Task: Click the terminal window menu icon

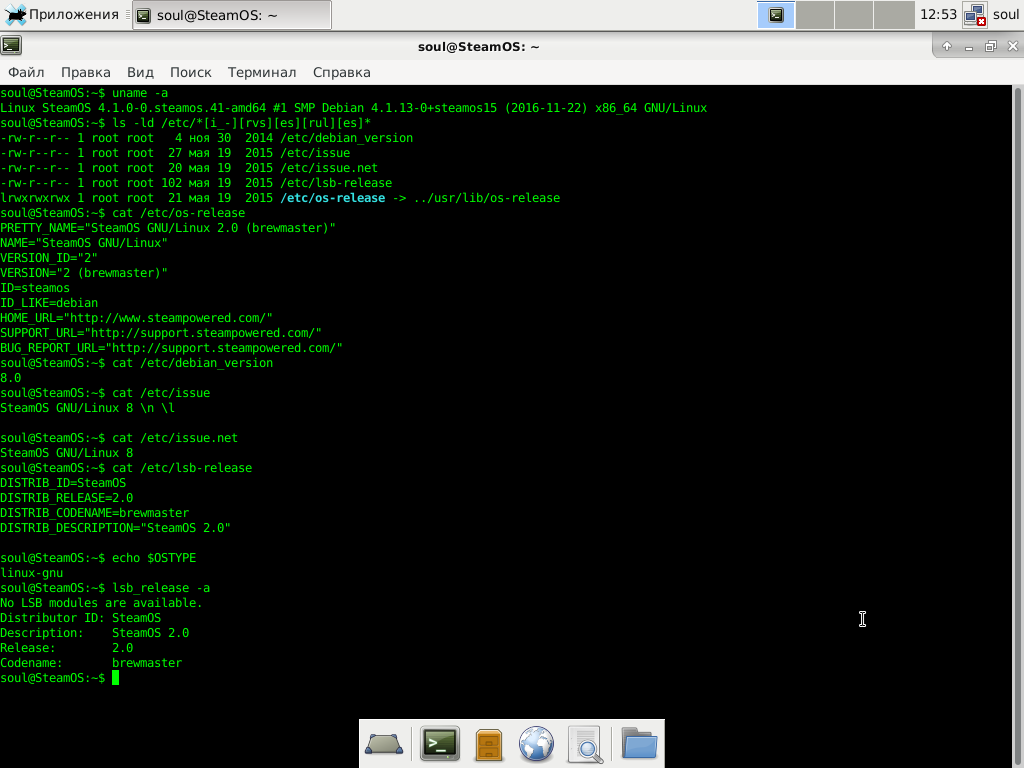Action: click(x=11, y=45)
